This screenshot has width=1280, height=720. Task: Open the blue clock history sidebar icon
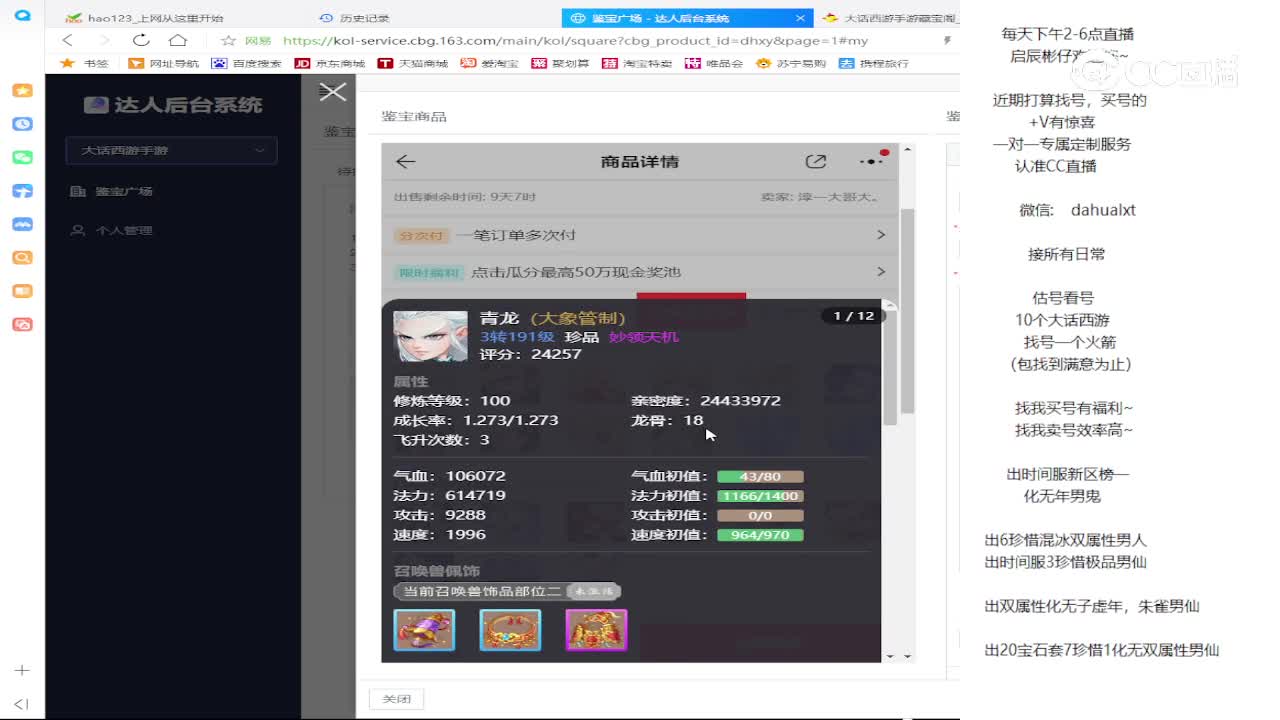click(x=22, y=124)
